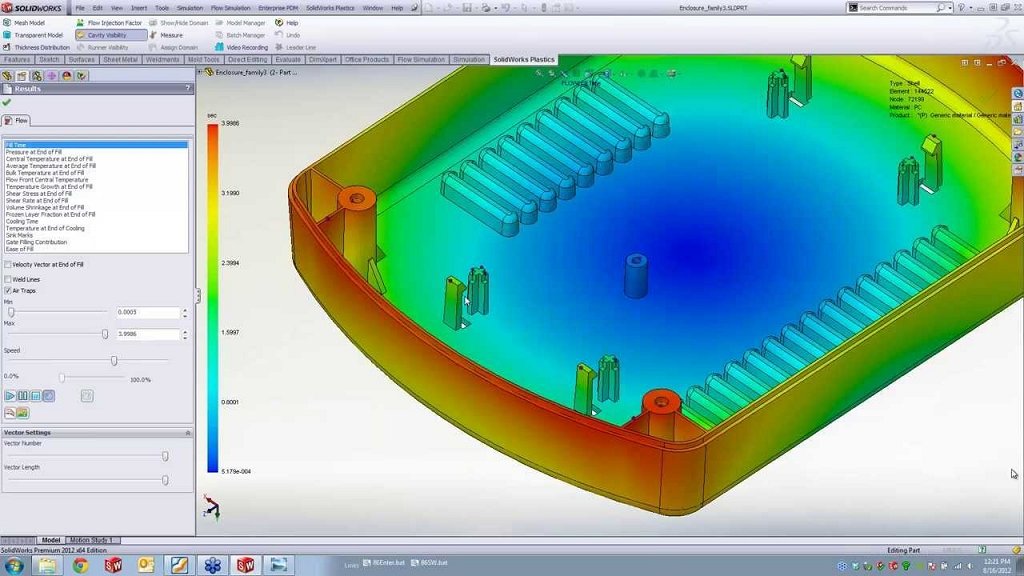Viewport: 1024px width, 576px height.
Task: Start Video Recording
Action: 218,47
